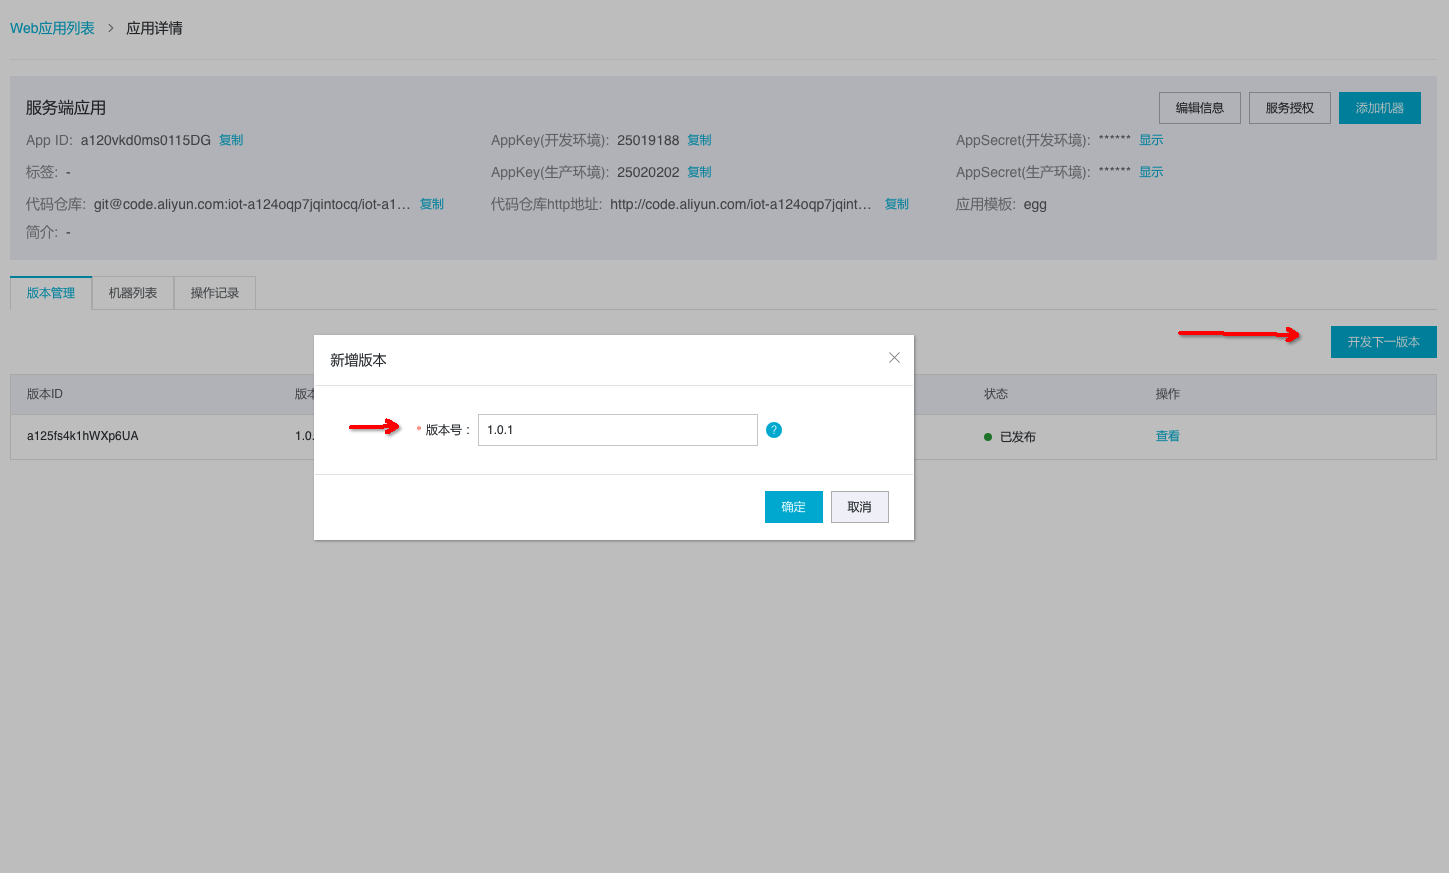The height and width of the screenshot is (873, 1449).
Task: Click the 已发布 status text
Action: click(1018, 437)
